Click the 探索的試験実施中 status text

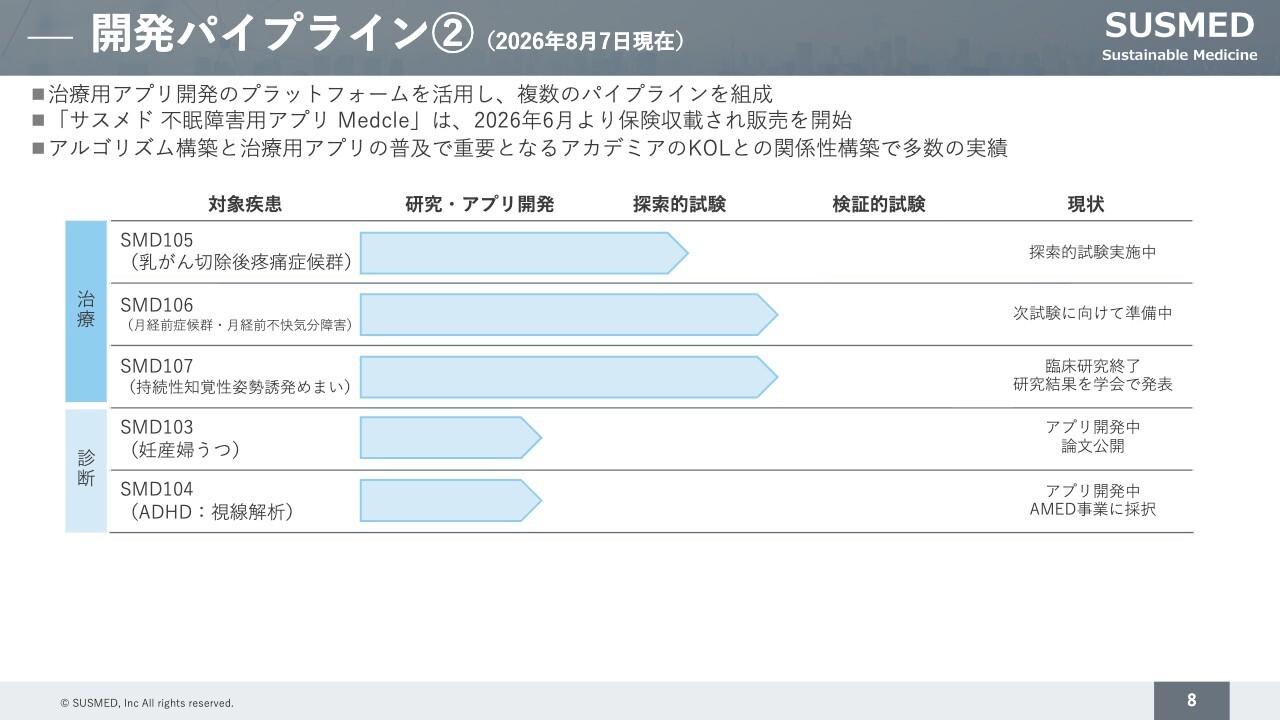tap(1093, 253)
